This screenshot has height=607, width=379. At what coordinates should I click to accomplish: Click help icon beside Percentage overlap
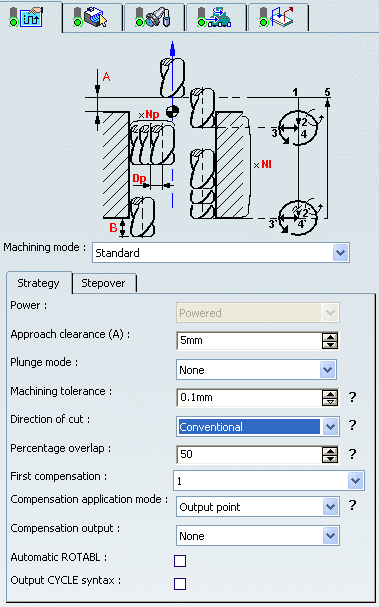point(352,454)
